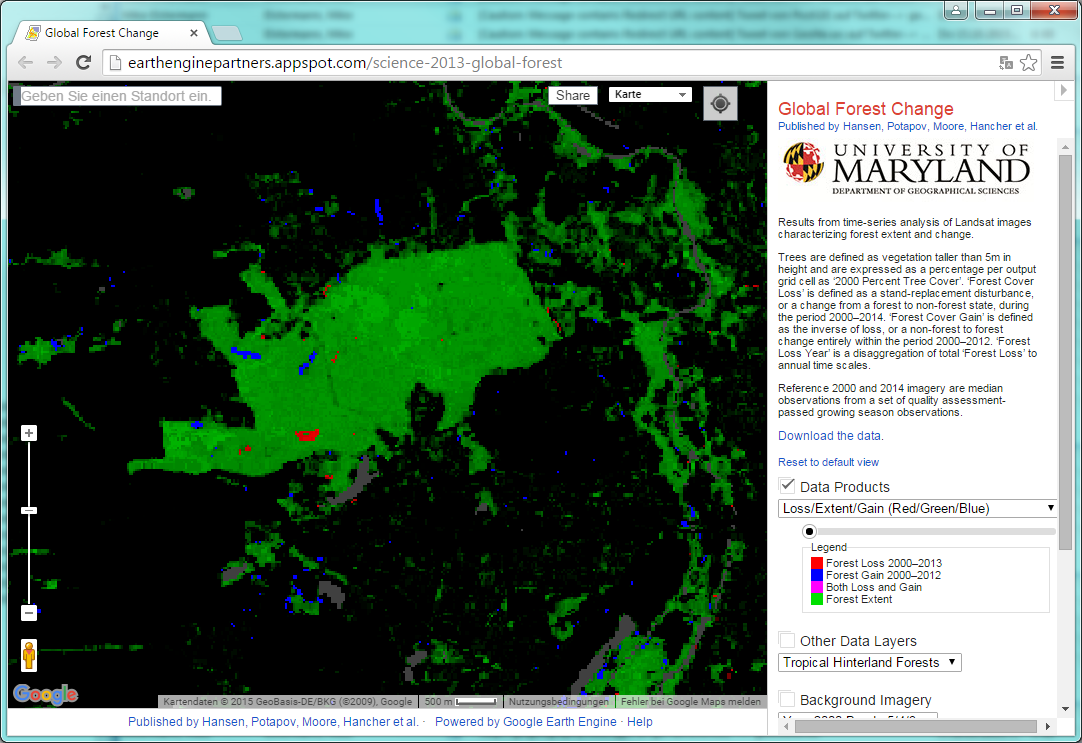This screenshot has width=1082, height=743.
Task: Enable the Other Data Layers checkbox
Action: 787,640
